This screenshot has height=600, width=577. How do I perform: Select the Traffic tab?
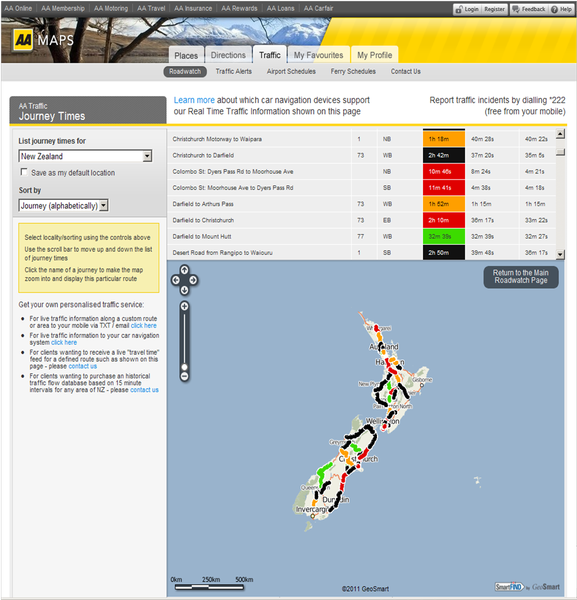point(270,55)
